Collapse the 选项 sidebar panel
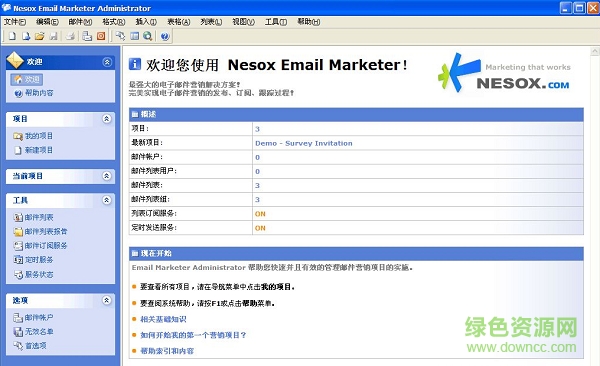 [x=107, y=300]
